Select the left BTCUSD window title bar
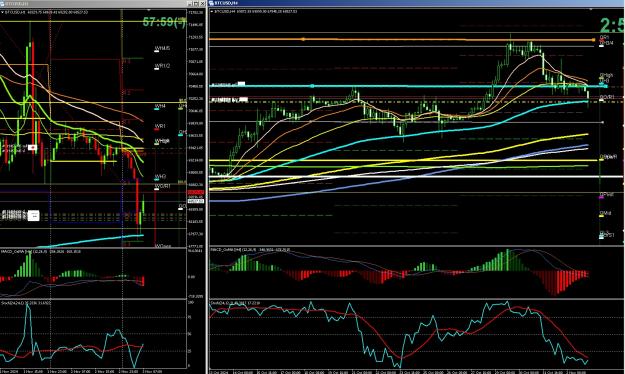The height and width of the screenshot is (374, 625). (x=102, y=3)
